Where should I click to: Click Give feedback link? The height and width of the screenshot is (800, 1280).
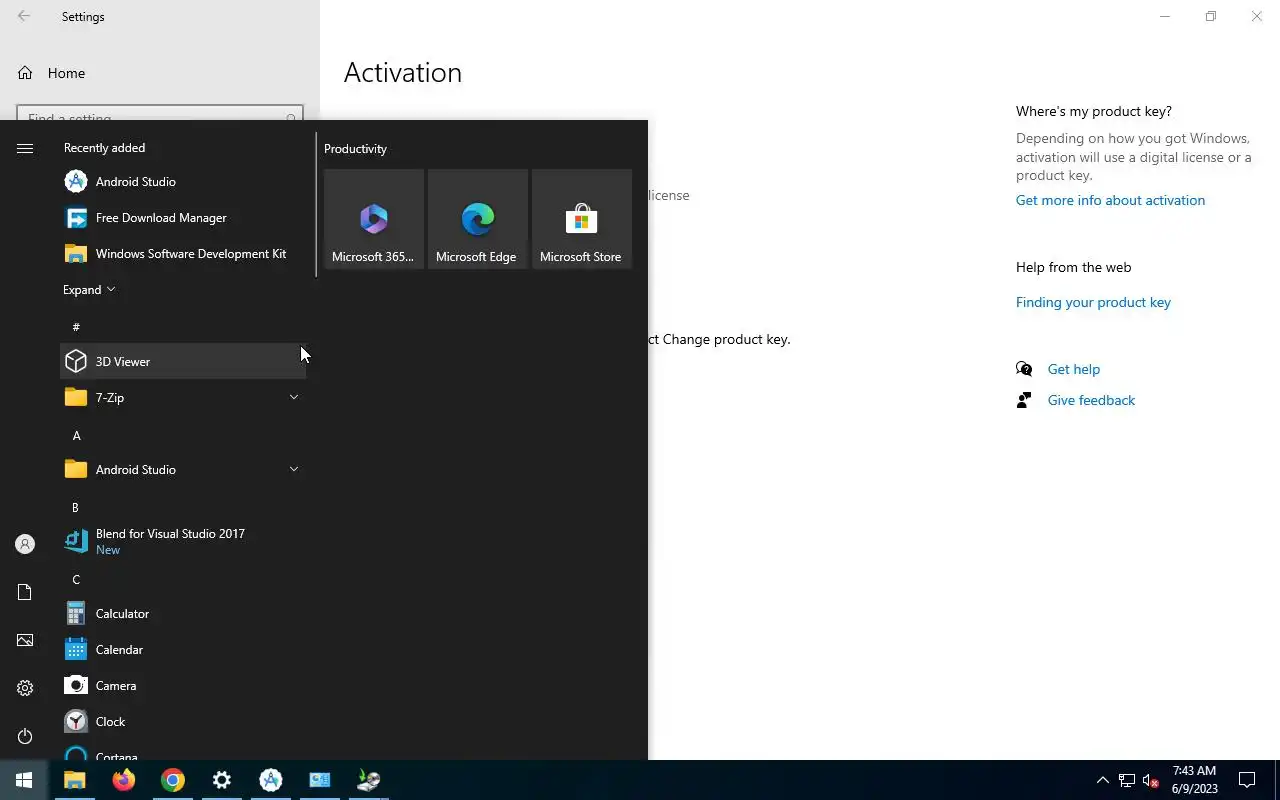pyautogui.click(x=1091, y=400)
